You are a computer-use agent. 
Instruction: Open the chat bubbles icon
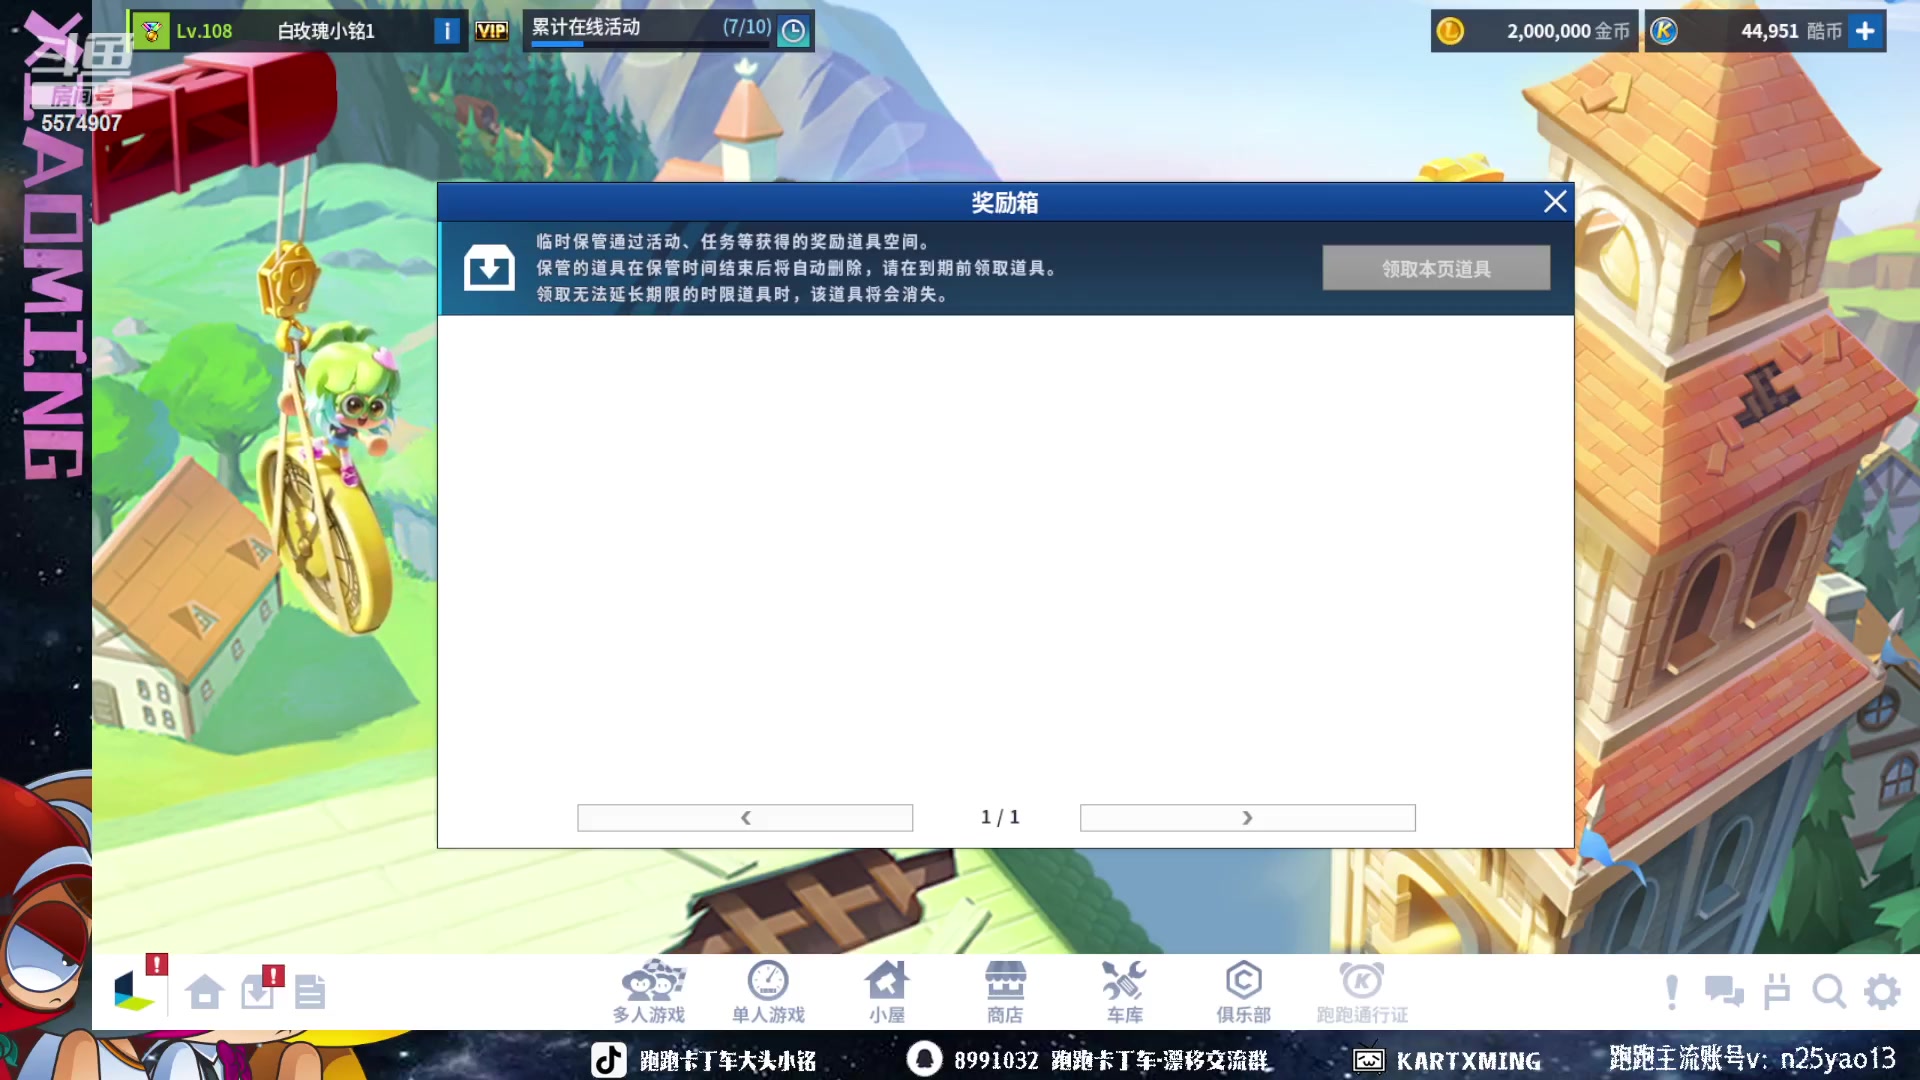pos(1724,992)
